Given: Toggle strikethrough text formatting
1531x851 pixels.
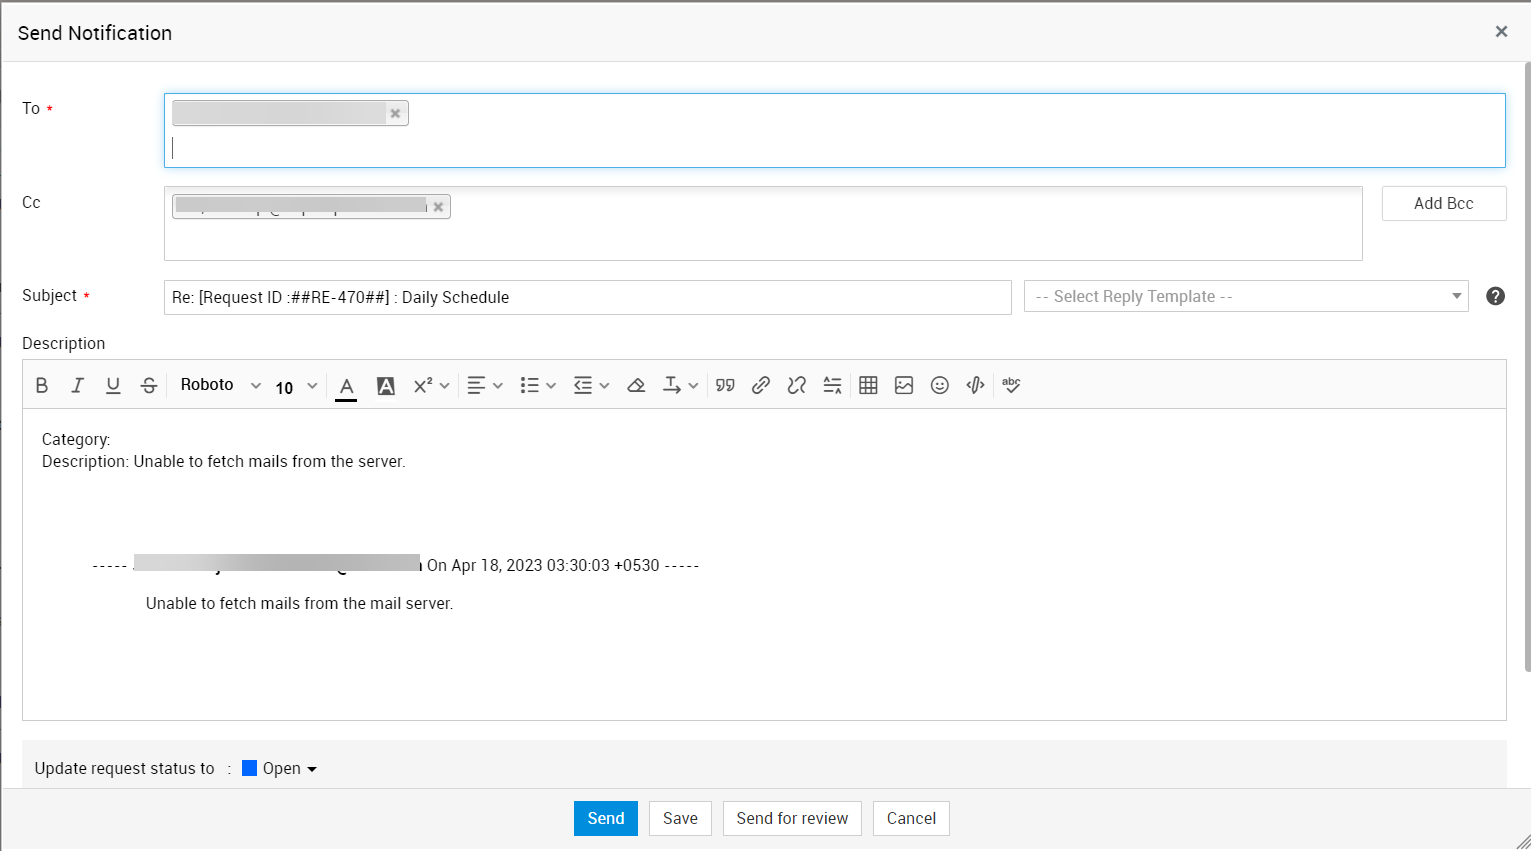Looking at the screenshot, I should pyautogui.click(x=149, y=386).
